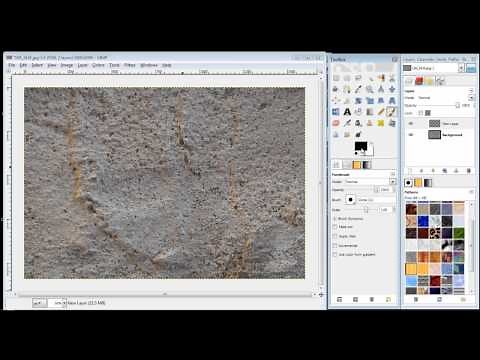Select the Color Picker tool
The image size is (480, 360).
click(358, 89)
